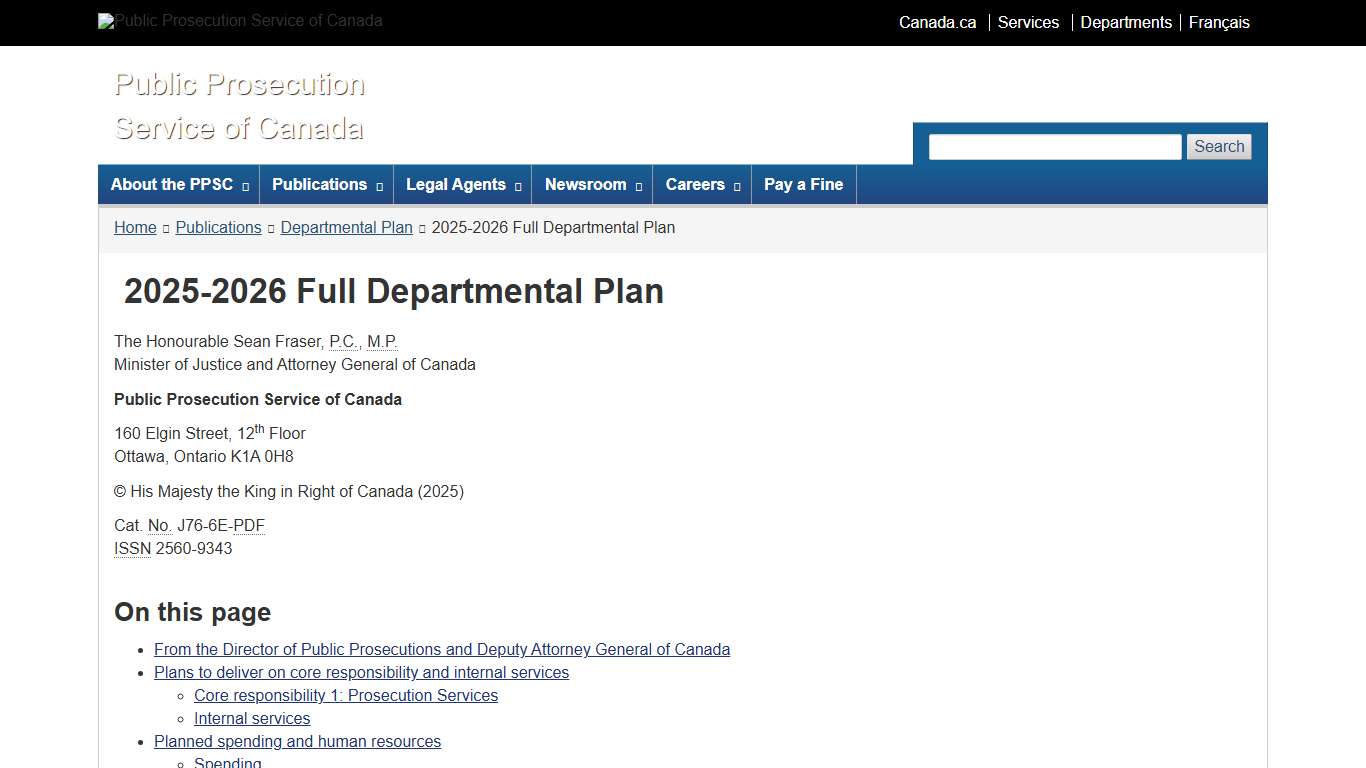Open the Director of Public Prosecutions message link
Image resolution: width=1366 pixels, height=768 pixels.
coord(442,649)
